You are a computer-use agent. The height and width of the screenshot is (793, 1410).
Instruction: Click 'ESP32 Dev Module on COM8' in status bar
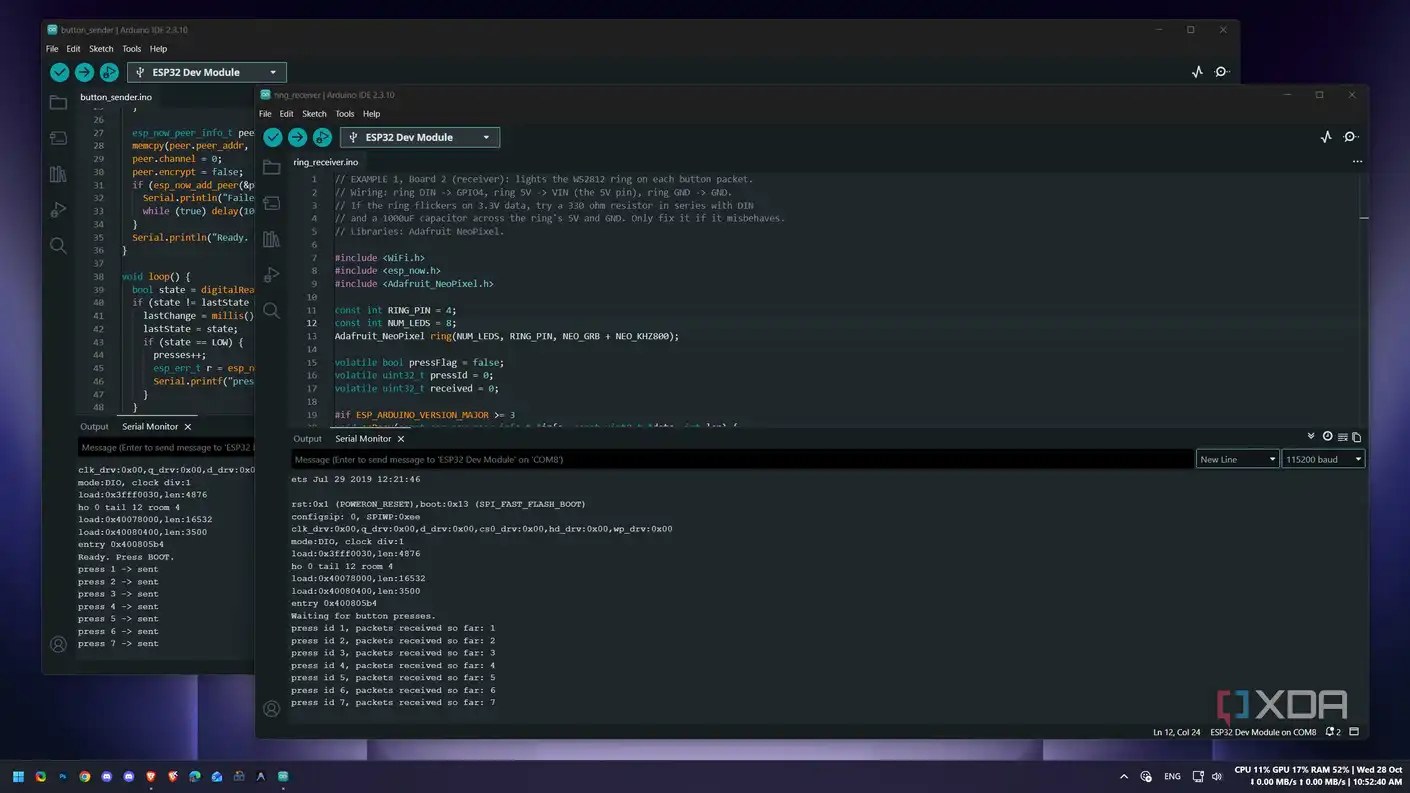[x=1263, y=732]
